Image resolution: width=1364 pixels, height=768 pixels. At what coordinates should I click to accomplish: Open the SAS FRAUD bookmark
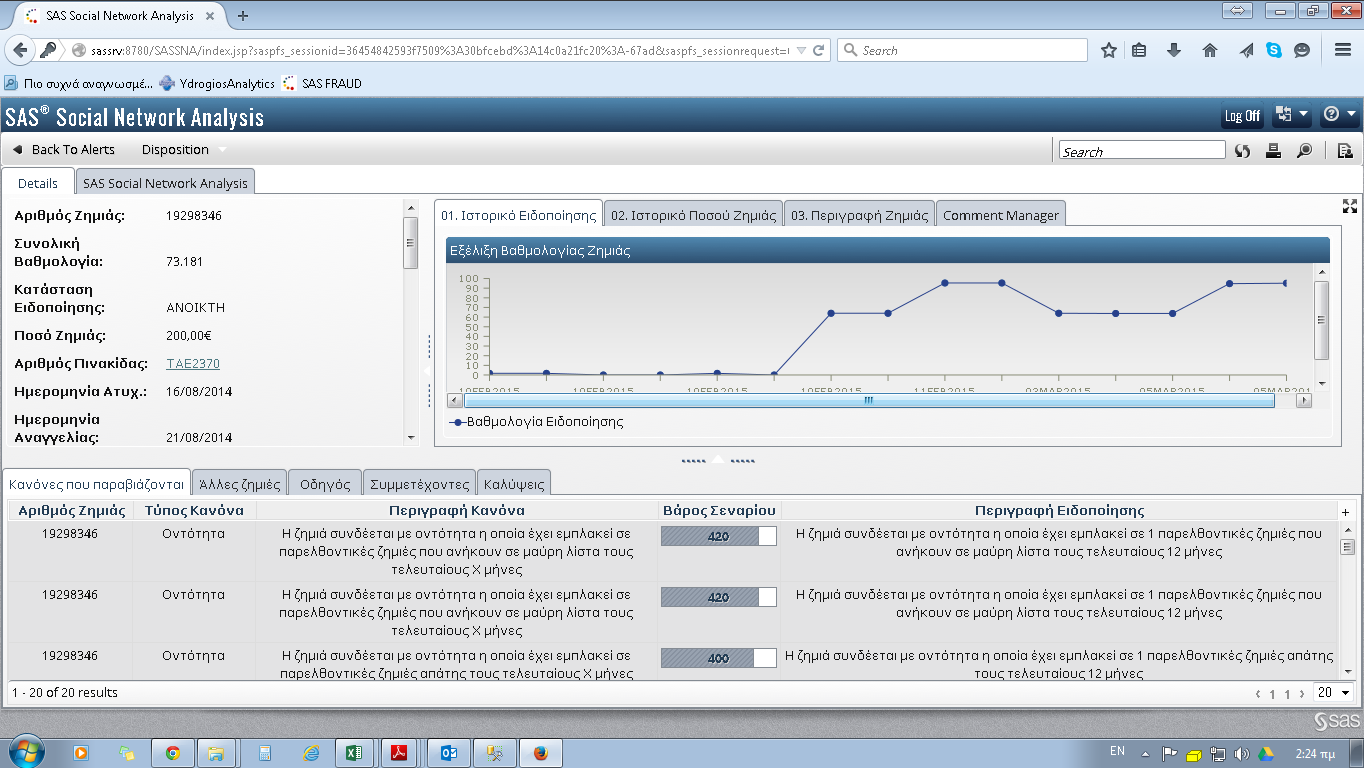(322, 83)
